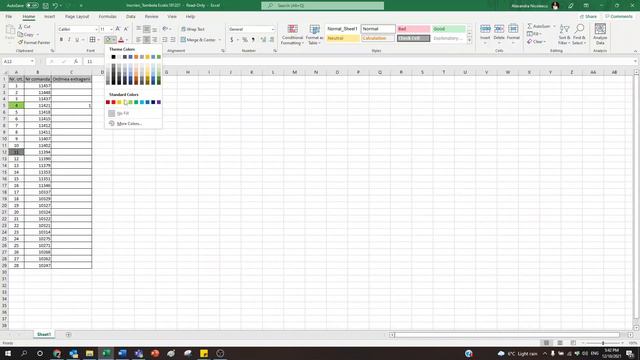Add a new sheet with plus icon
Viewport: 640px width, 360px height.
coord(68,334)
